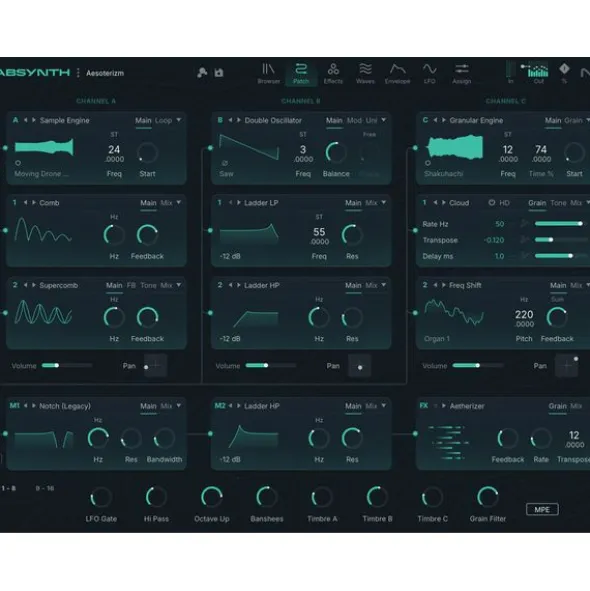Open Cloud module Tone tab

pyautogui.click(x=558, y=203)
